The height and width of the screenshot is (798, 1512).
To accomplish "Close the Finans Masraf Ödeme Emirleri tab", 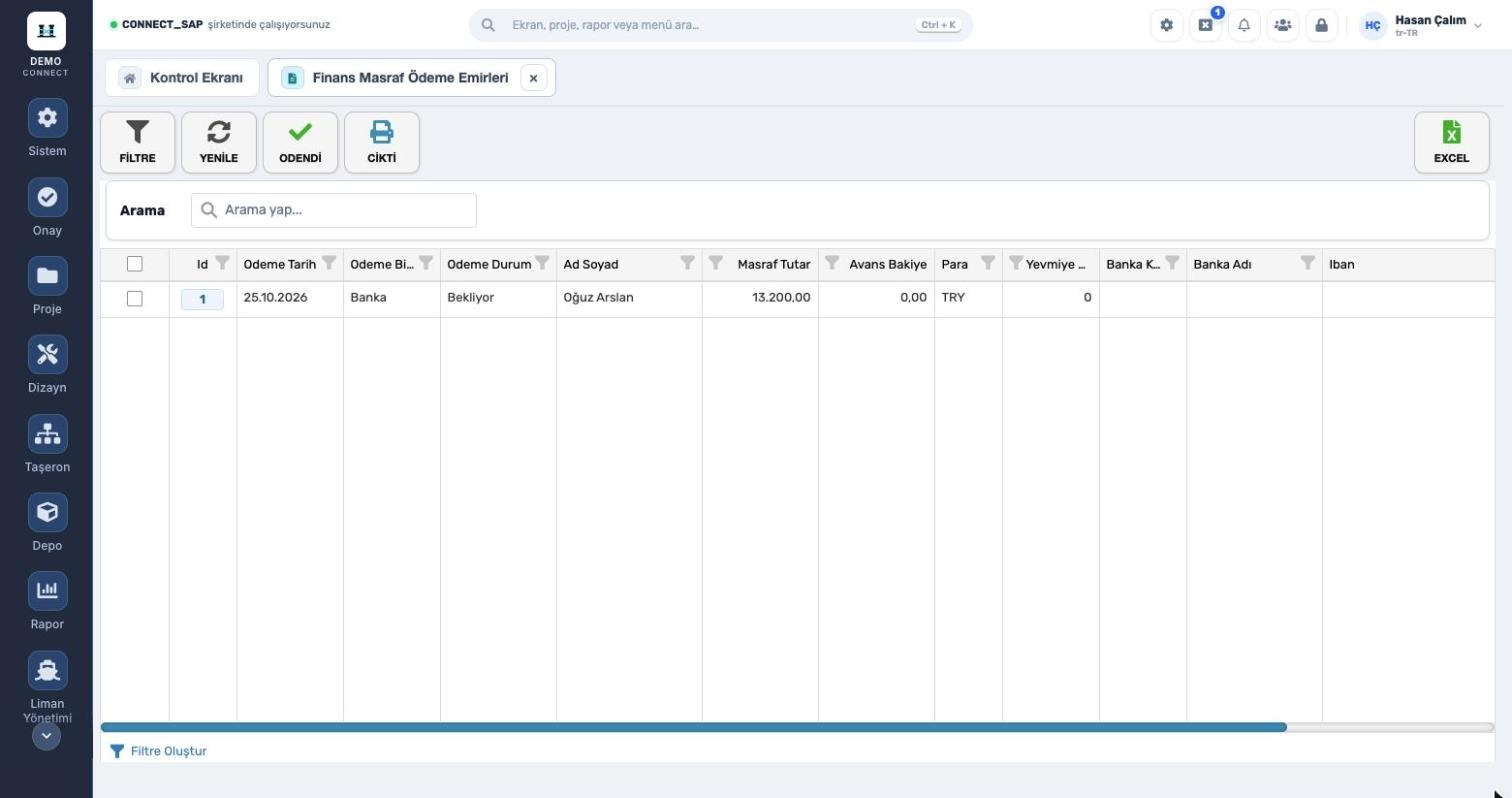I will pyautogui.click(x=533, y=78).
